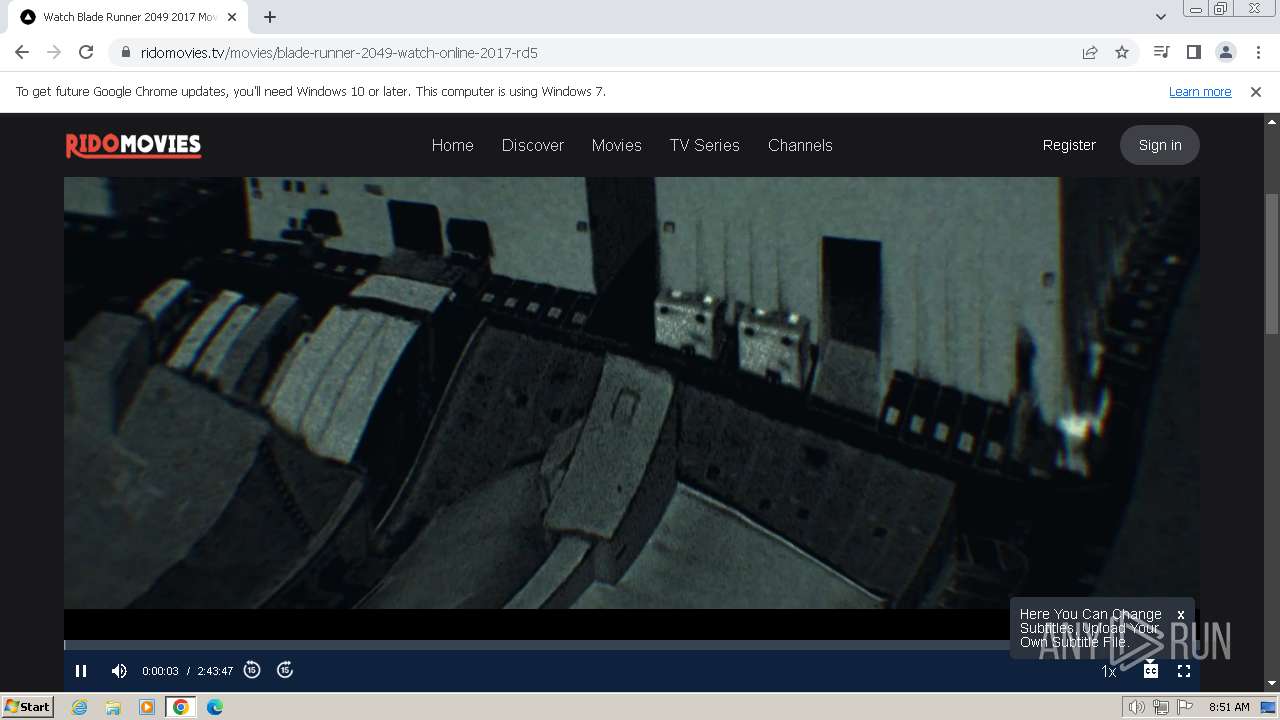Dismiss the Chrome update notification bar

click(1256, 92)
